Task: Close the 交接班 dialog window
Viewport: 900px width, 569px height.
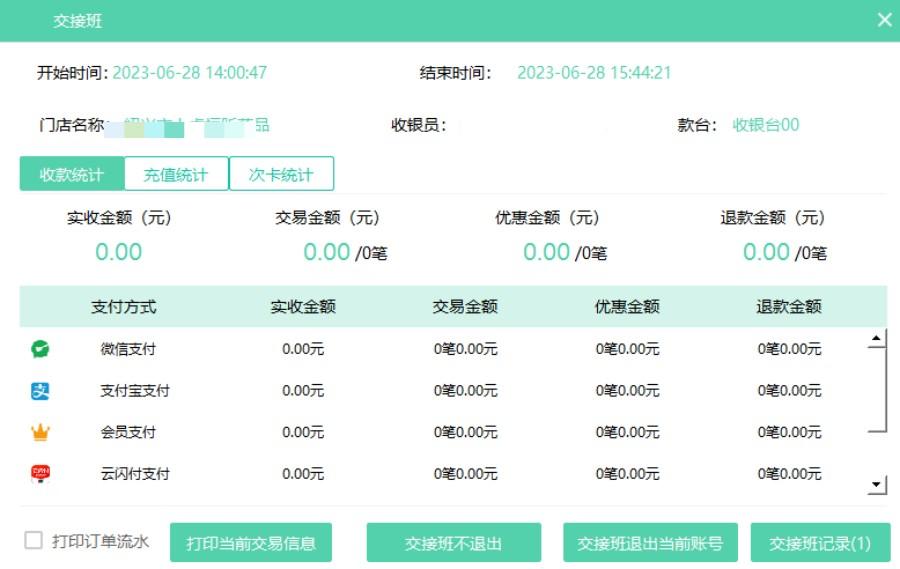Action: click(884, 20)
